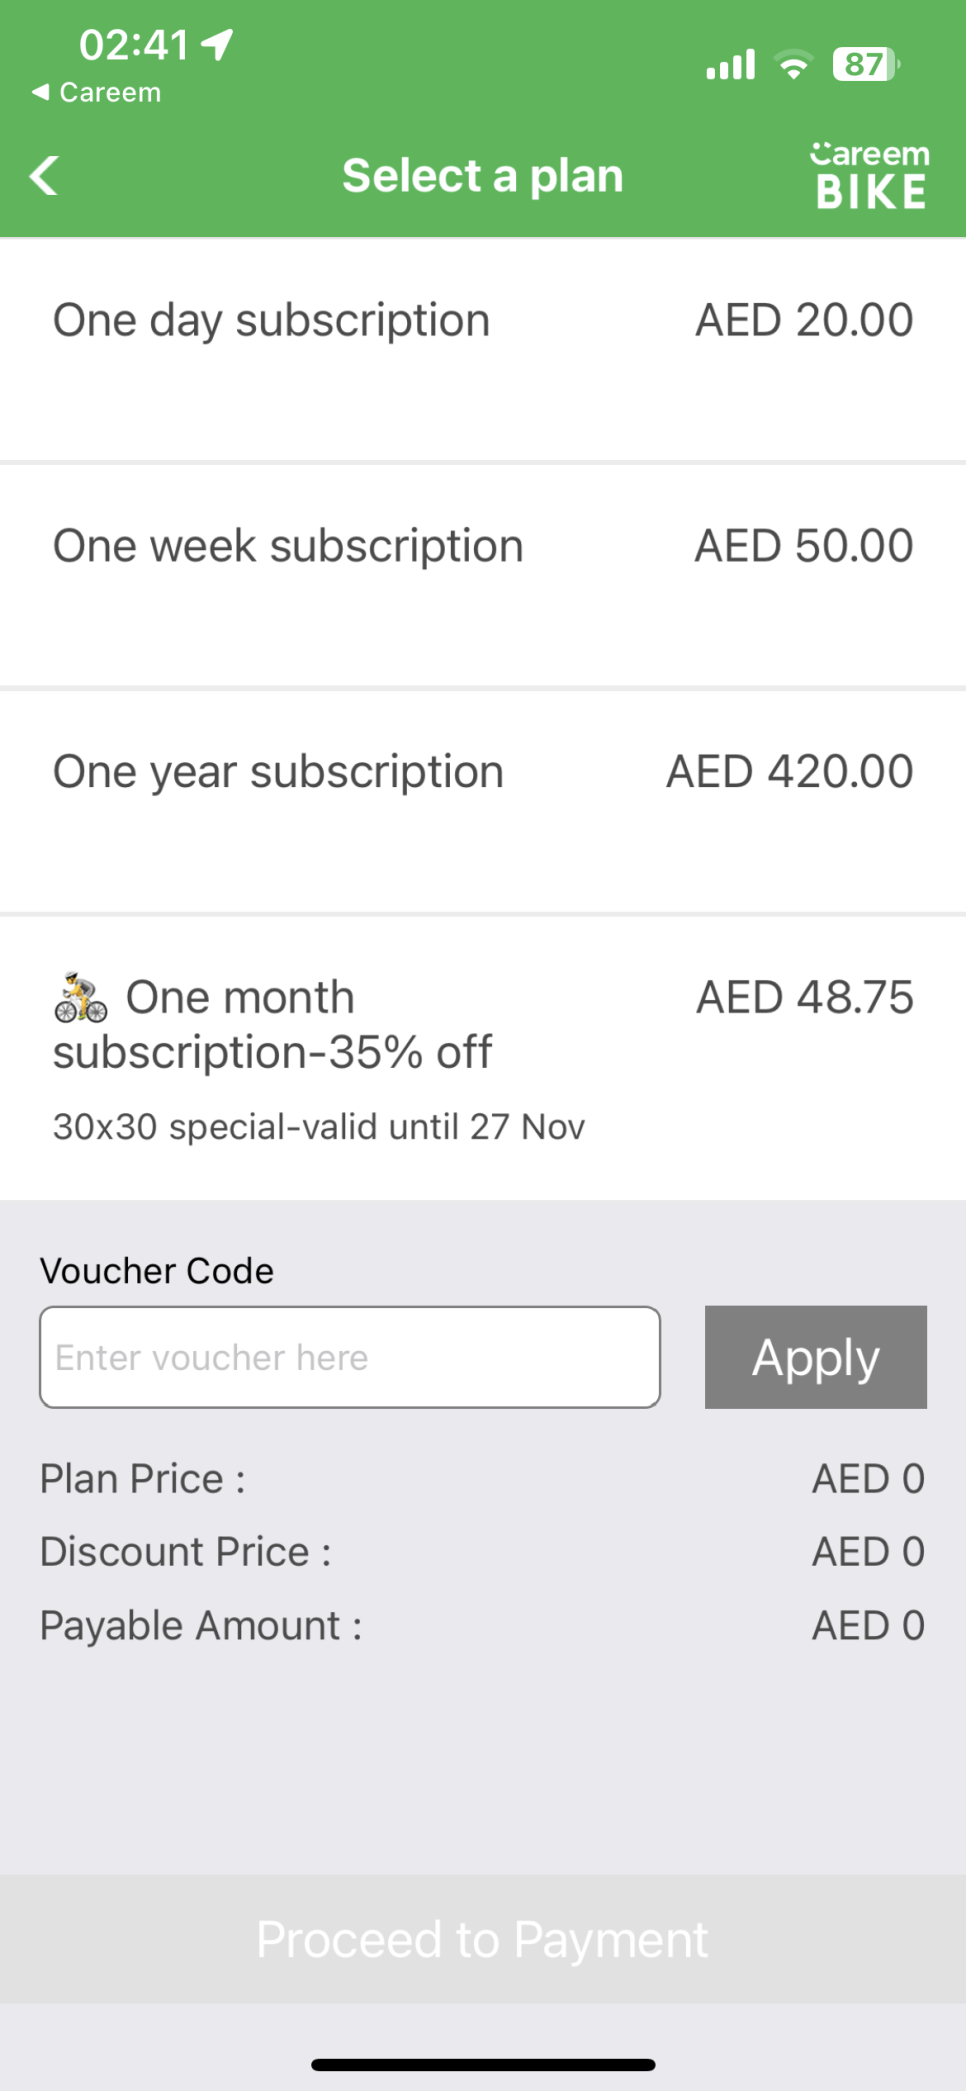Tap the 30x30 special validity note
Screen dimensions: 966x2091
(x=319, y=1127)
